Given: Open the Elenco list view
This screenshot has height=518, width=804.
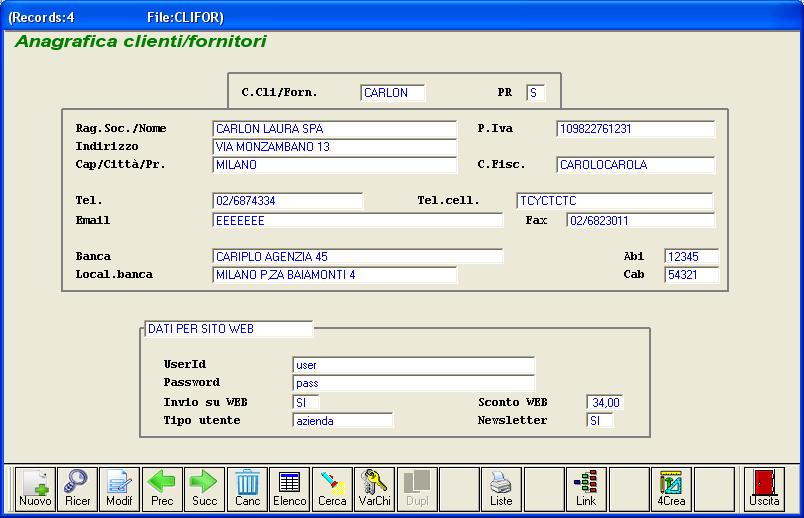Looking at the screenshot, I should click(x=290, y=488).
